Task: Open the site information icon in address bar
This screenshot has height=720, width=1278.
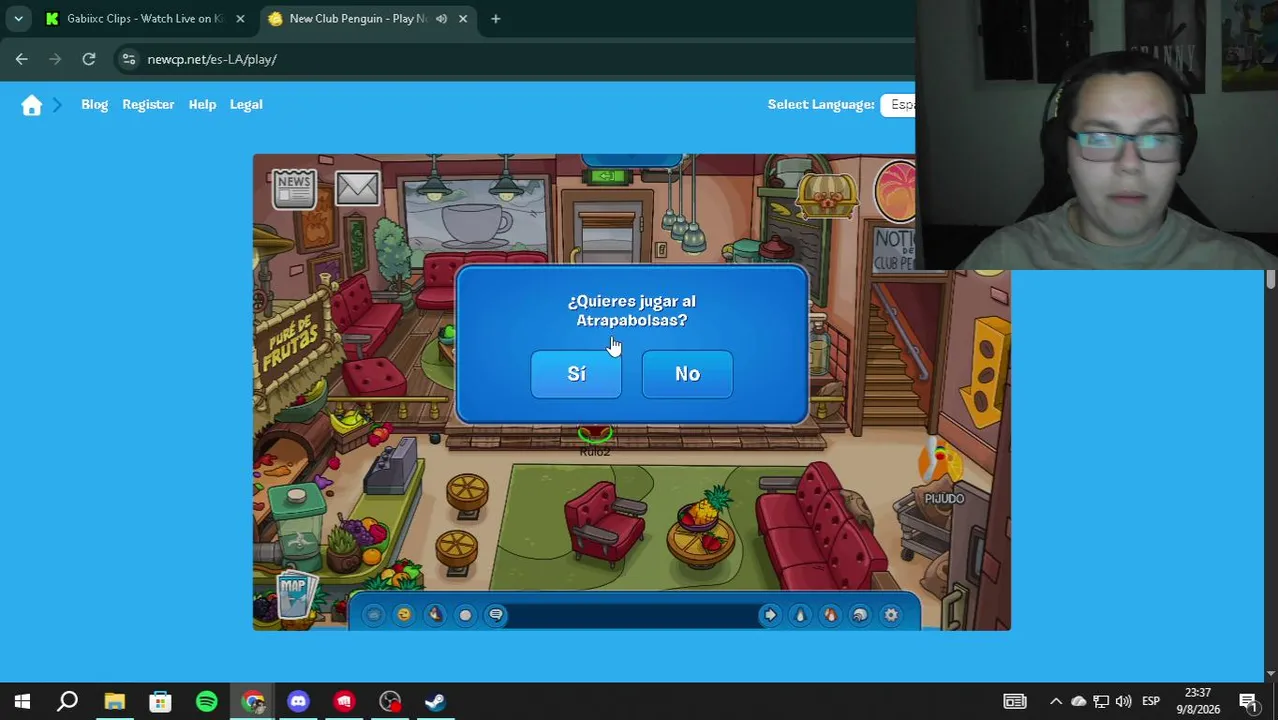Action: [x=128, y=59]
